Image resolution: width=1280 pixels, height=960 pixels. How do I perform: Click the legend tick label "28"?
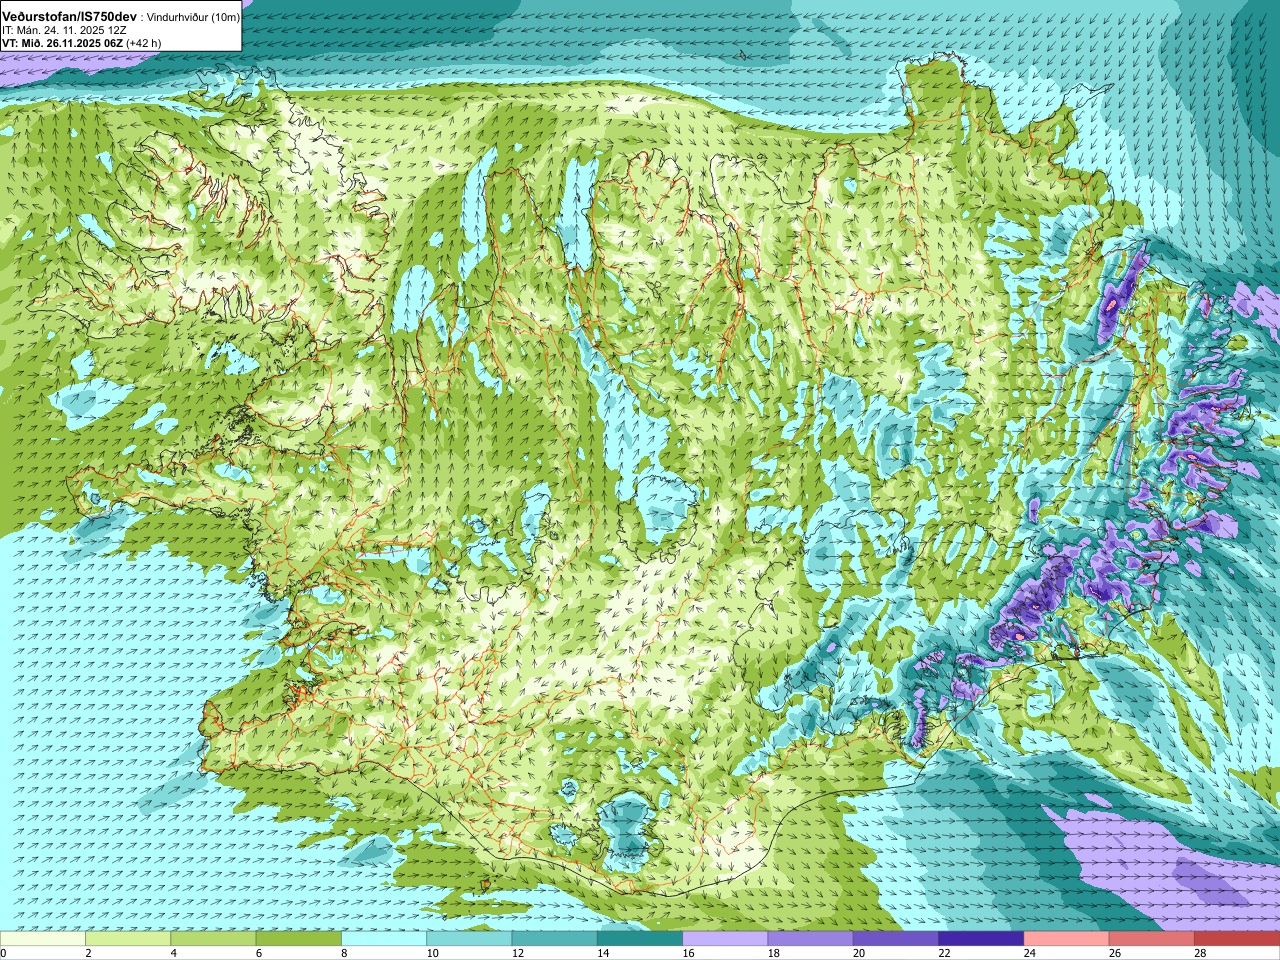(x=1201, y=953)
